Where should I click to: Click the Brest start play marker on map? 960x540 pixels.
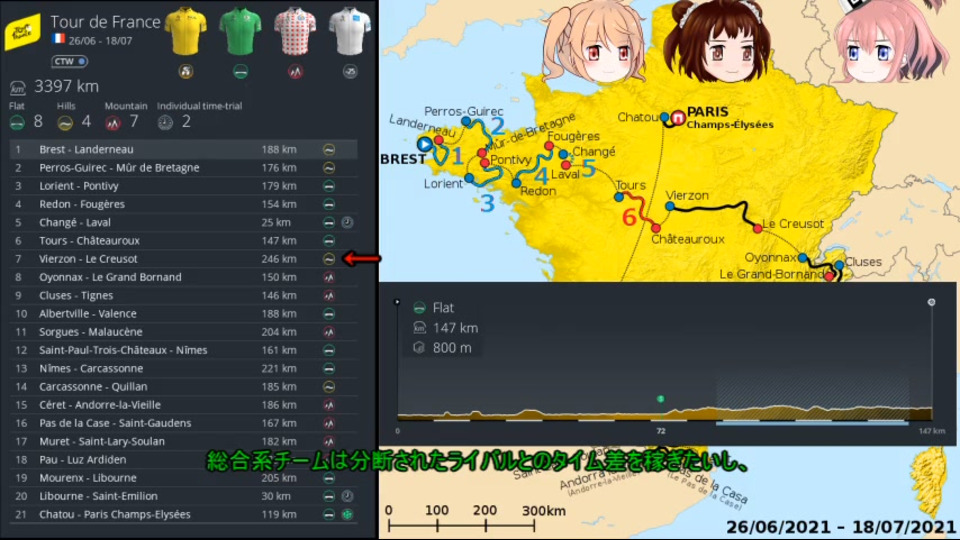point(424,144)
